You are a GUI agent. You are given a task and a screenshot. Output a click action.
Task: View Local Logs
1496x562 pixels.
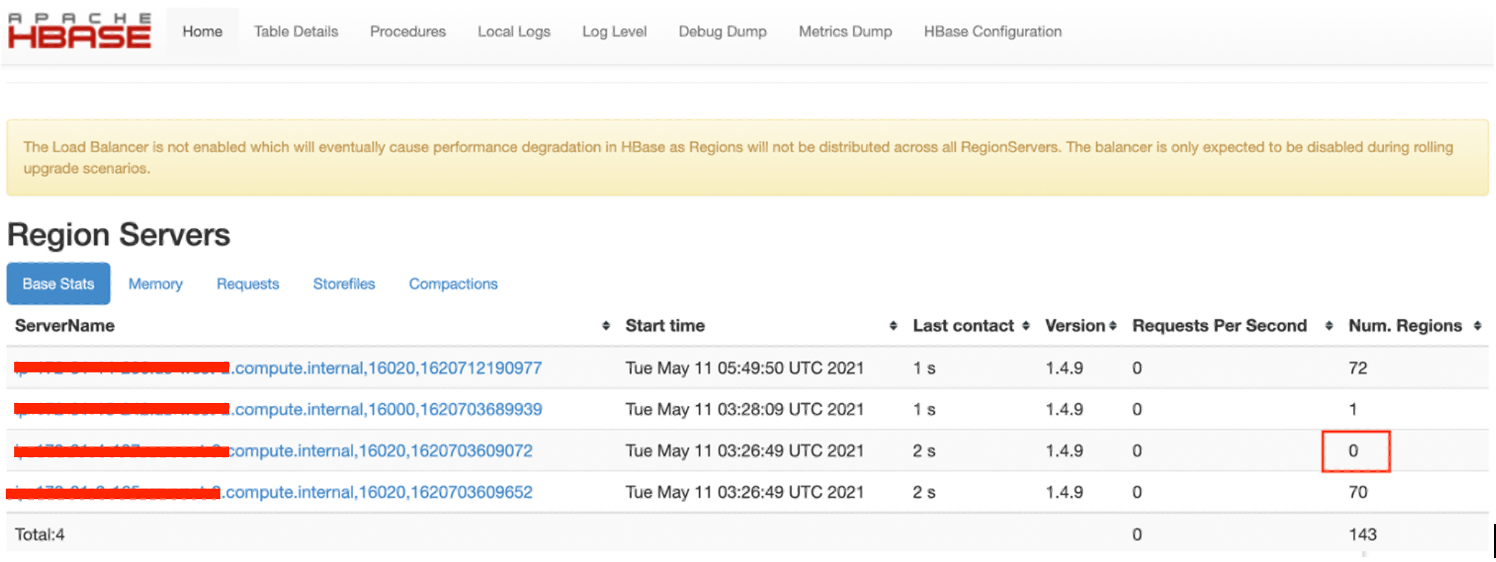click(x=514, y=32)
